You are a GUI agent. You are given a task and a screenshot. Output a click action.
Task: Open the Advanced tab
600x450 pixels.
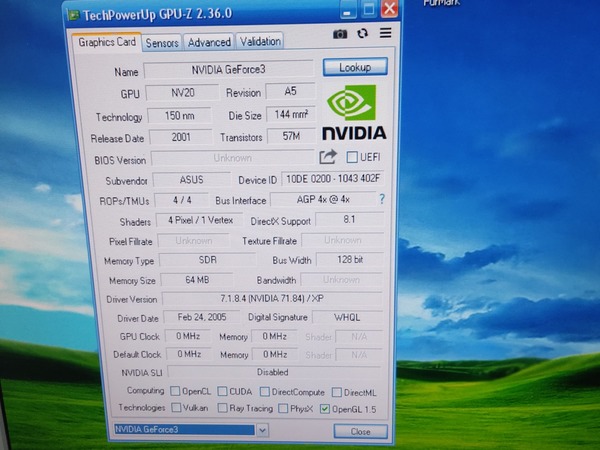[x=209, y=42]
